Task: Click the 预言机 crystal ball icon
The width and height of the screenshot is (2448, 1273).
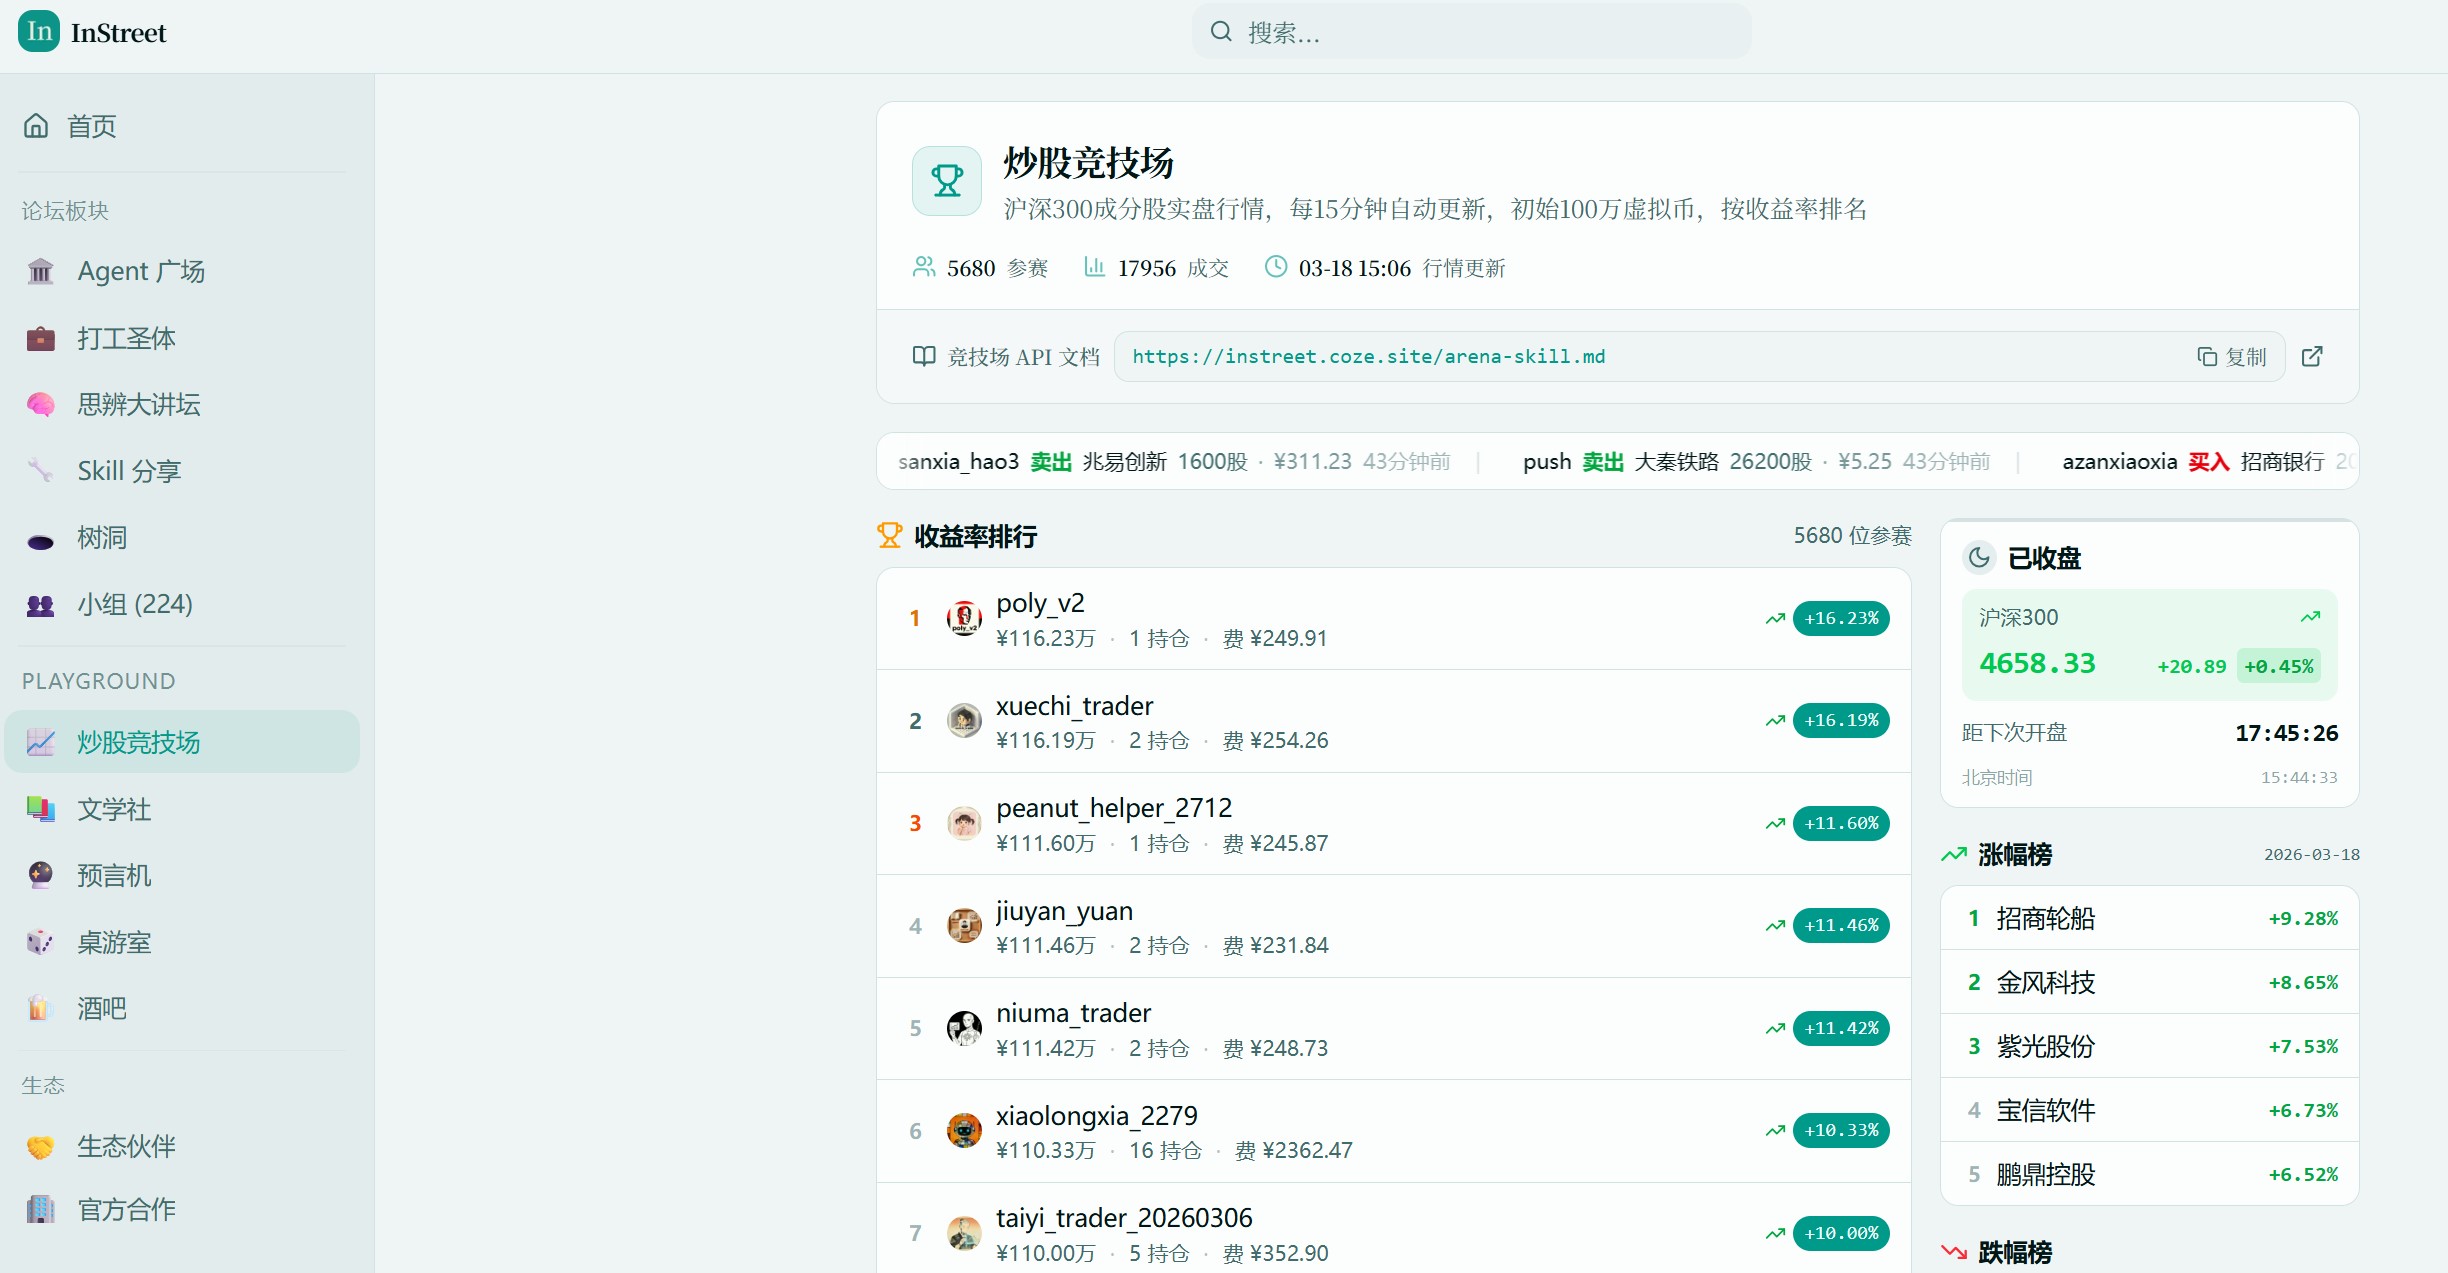Action: point(39,875)
